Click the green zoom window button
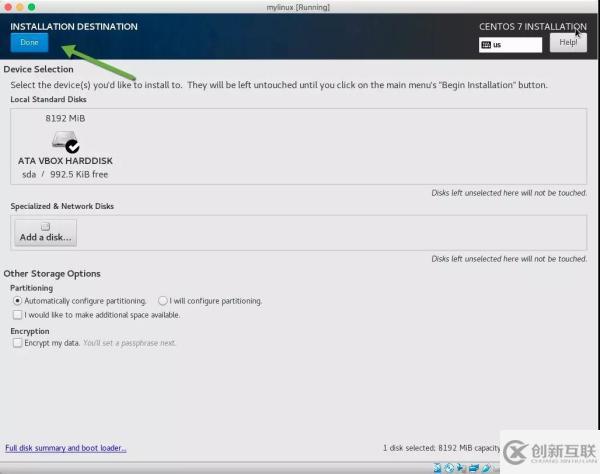Image resolution: width=600 pixels, height=474 pixels. coord(32,7)
